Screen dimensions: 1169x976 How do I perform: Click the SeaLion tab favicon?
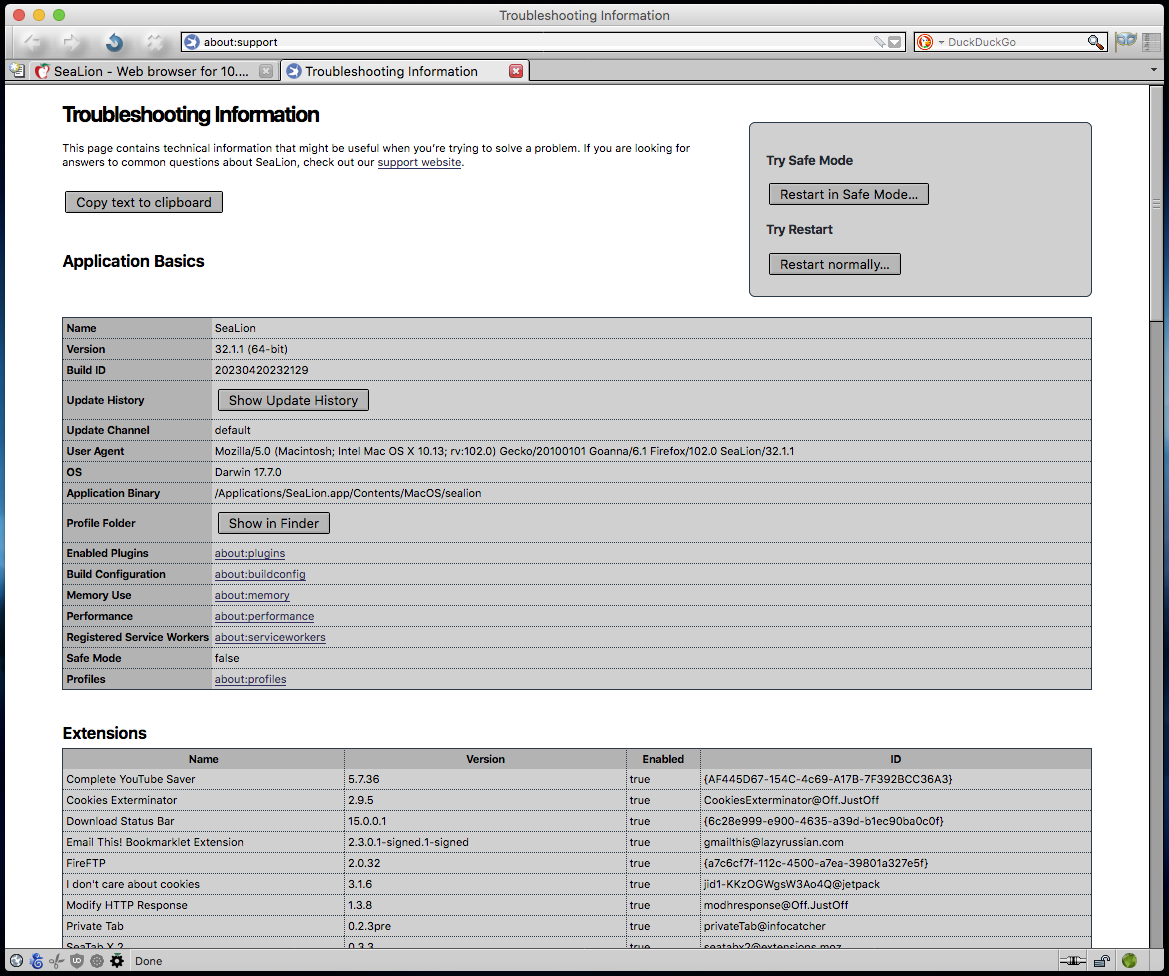pos(42,71)
